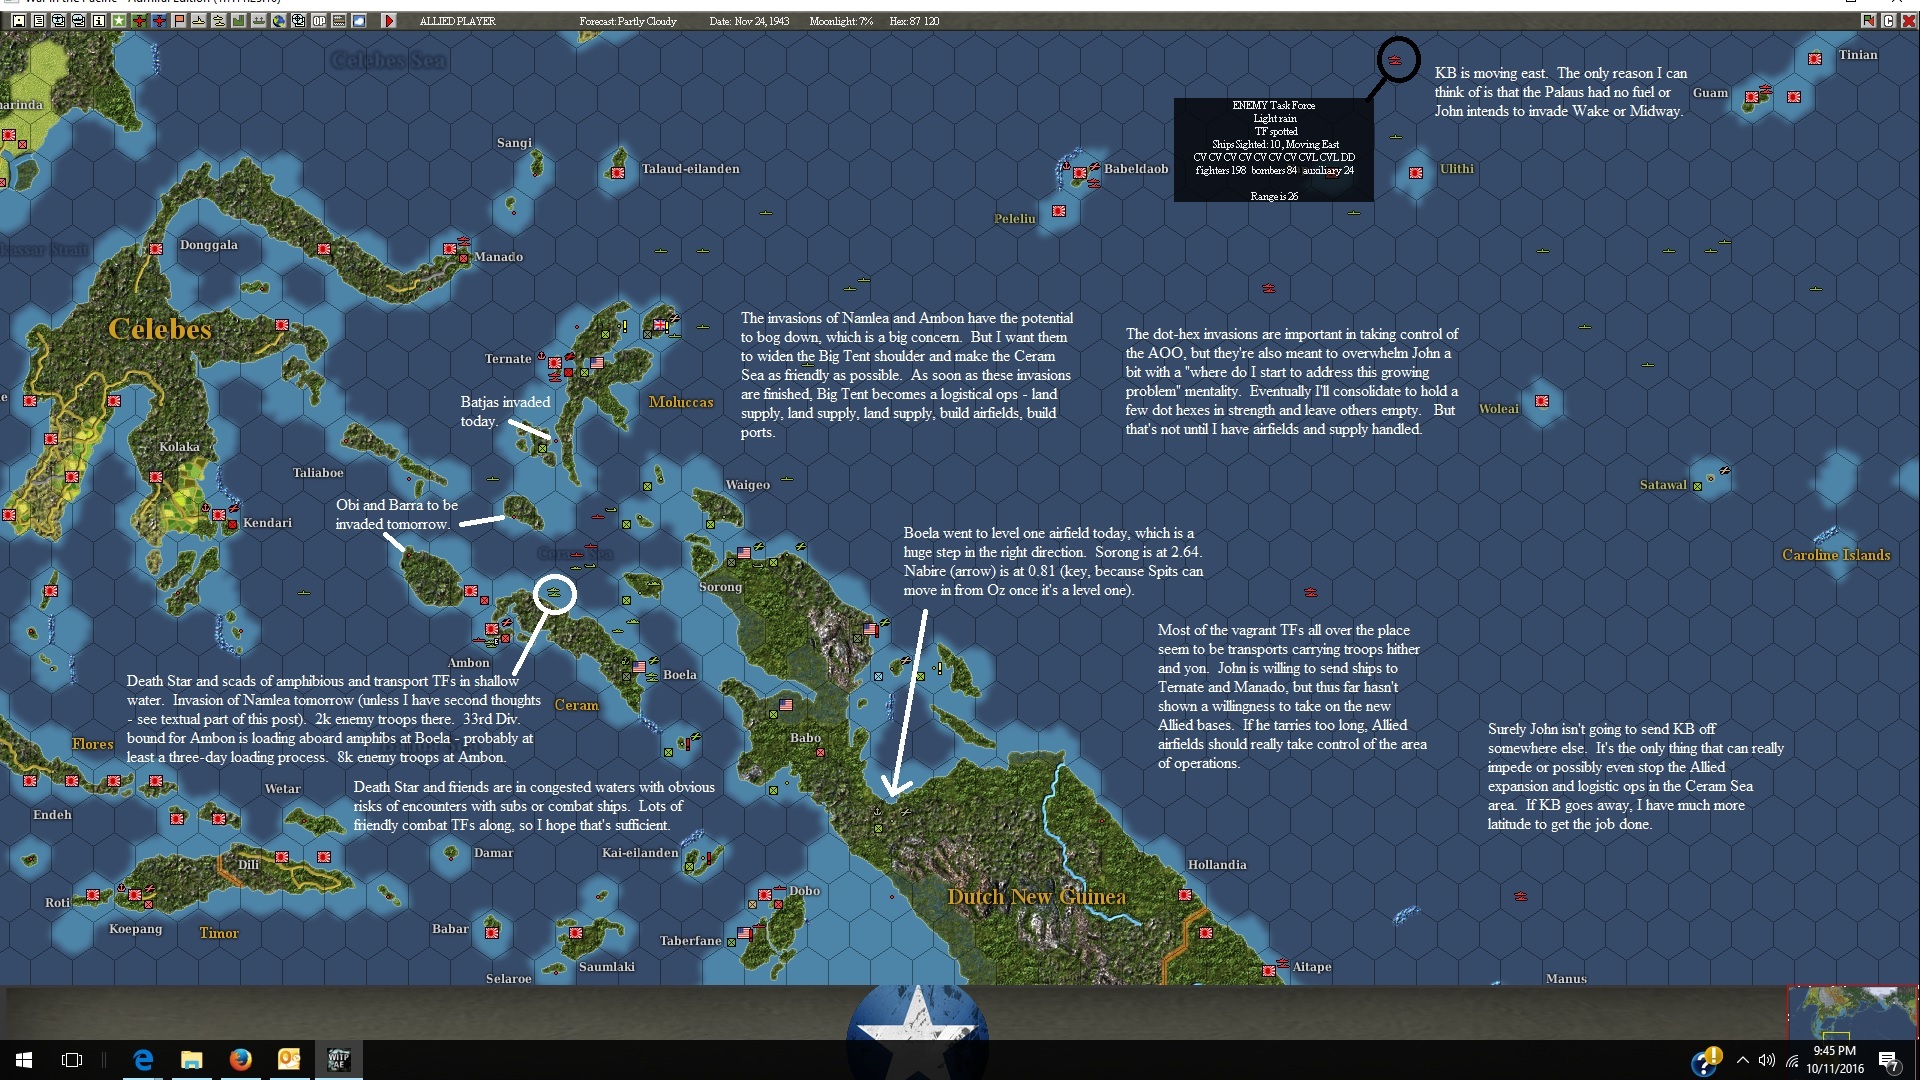Click the 'Manado' map label
The height and width of the screenshot is (1080, 1920).
[x=499, y=257]
